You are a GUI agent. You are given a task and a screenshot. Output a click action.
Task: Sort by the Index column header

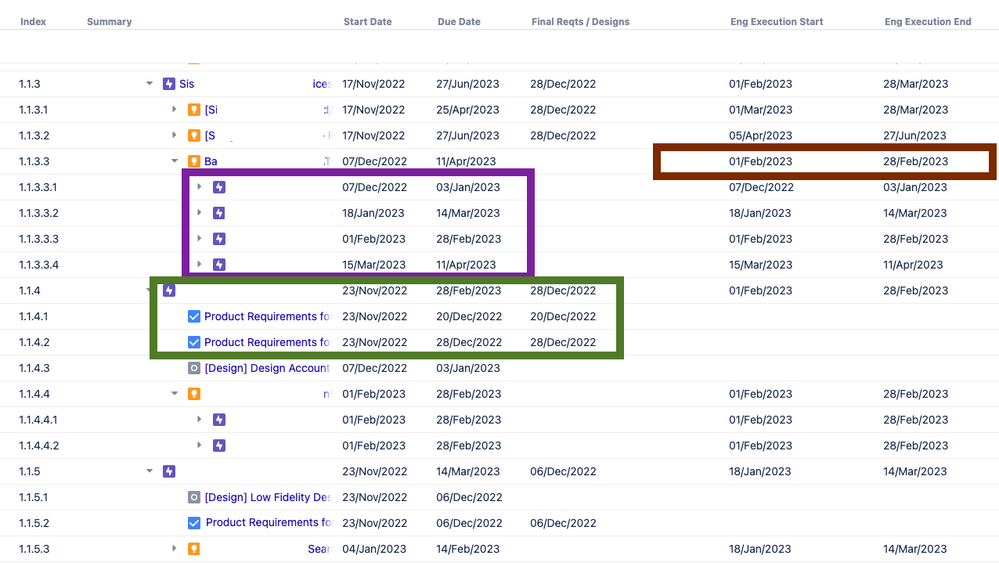[x=33, y=22]
